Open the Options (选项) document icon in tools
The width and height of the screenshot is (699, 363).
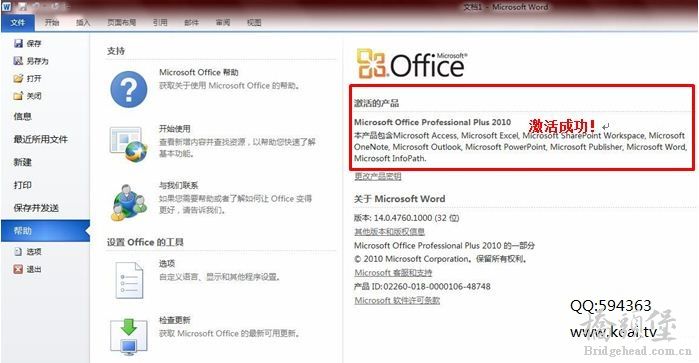coord(129,280)
